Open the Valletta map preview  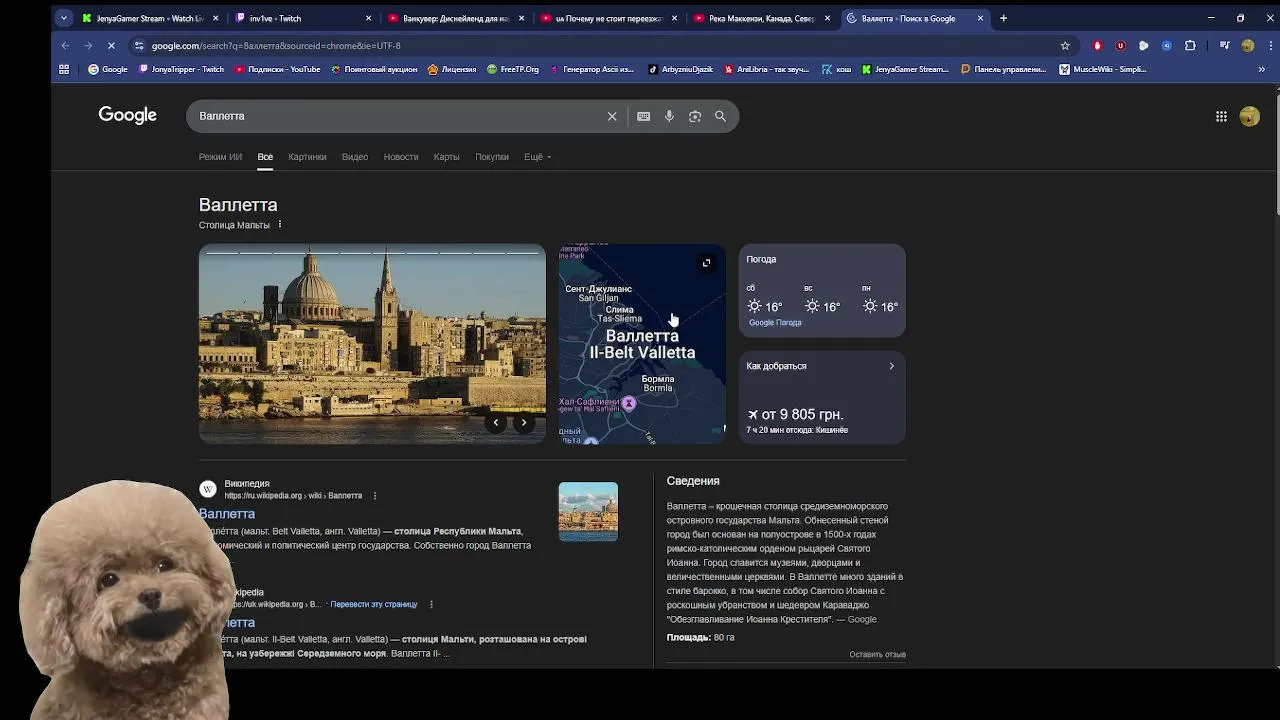point(642,343)
